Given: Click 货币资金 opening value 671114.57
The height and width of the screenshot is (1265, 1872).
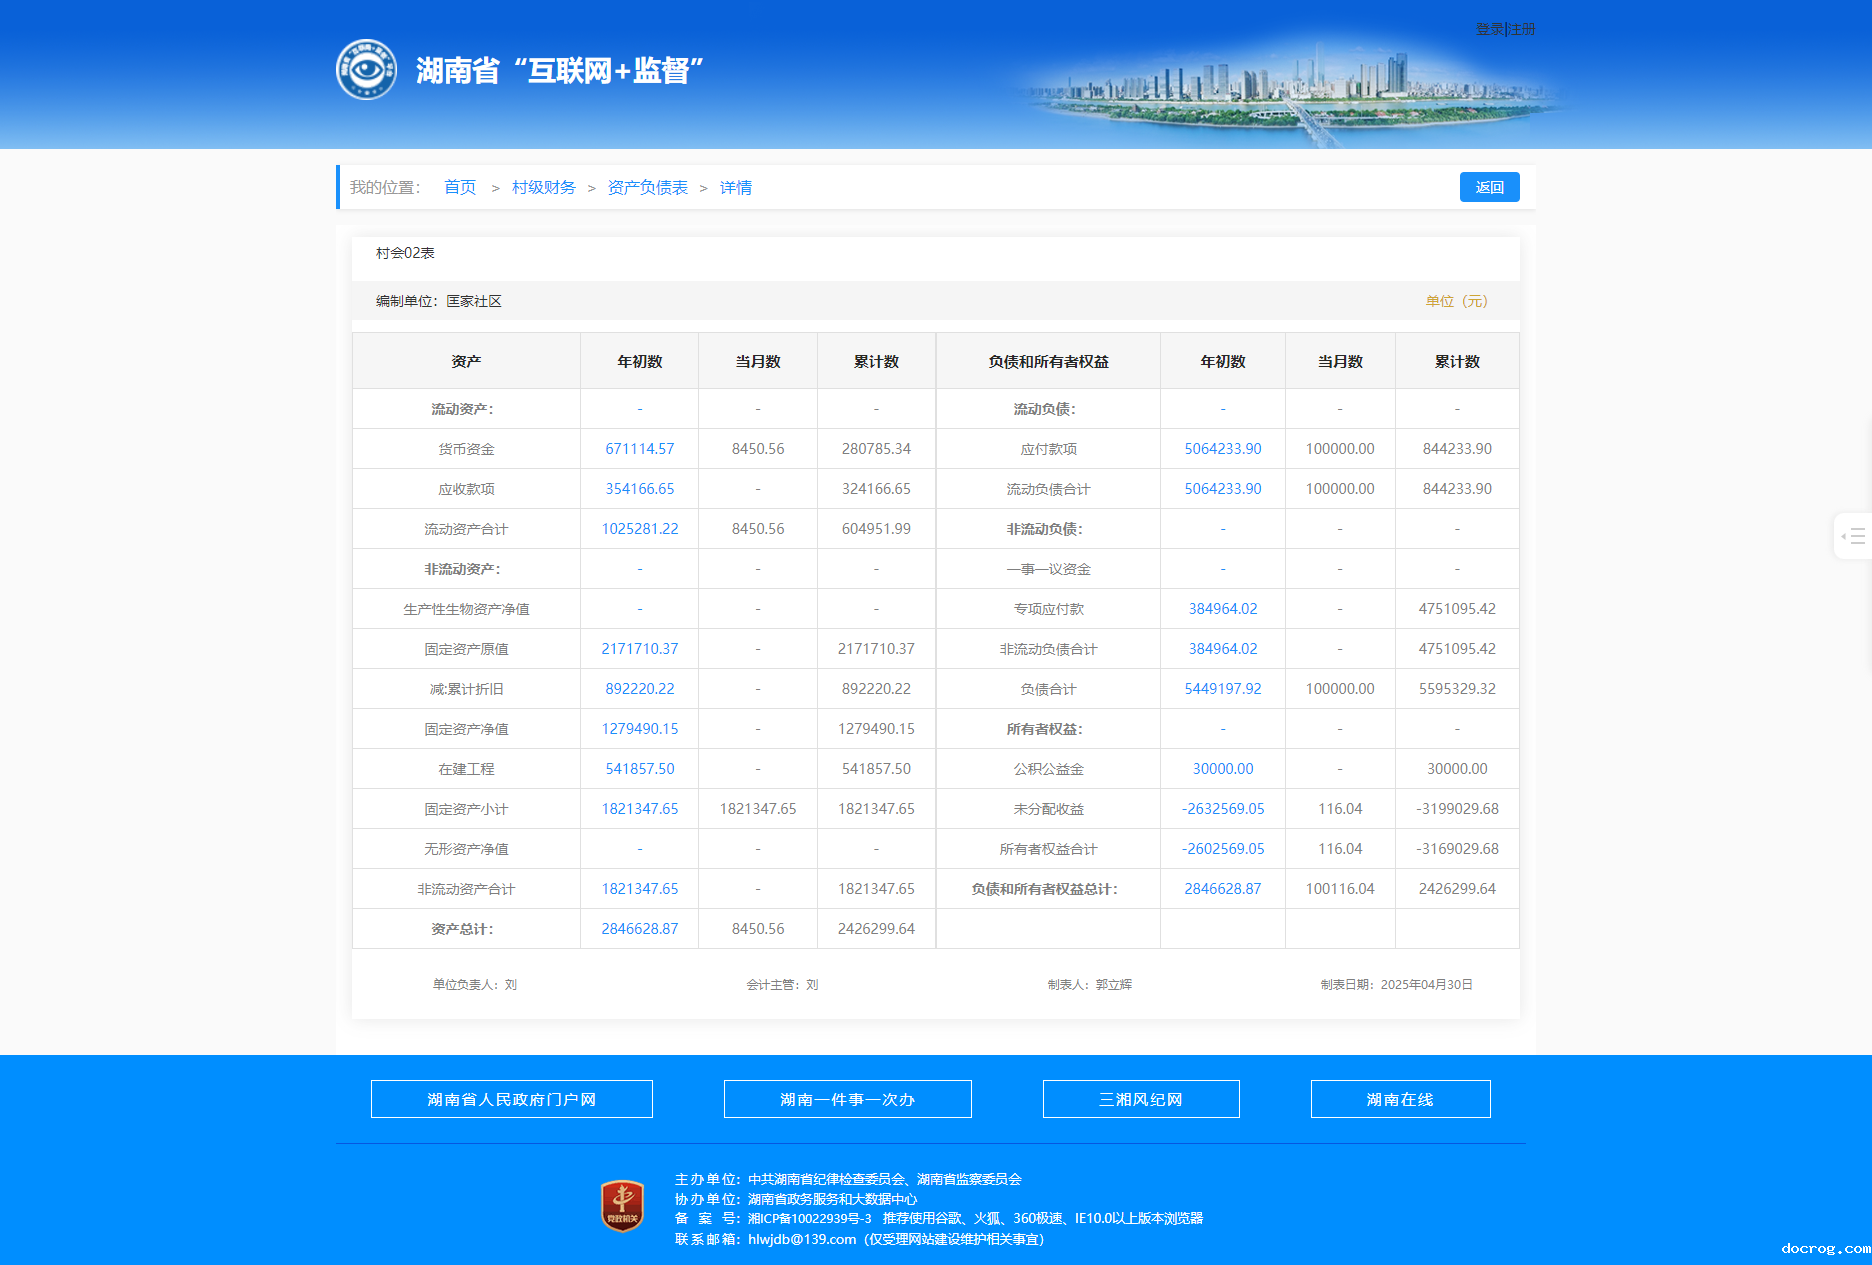Looking at the screenshot, I should click(x=639, y=449).
